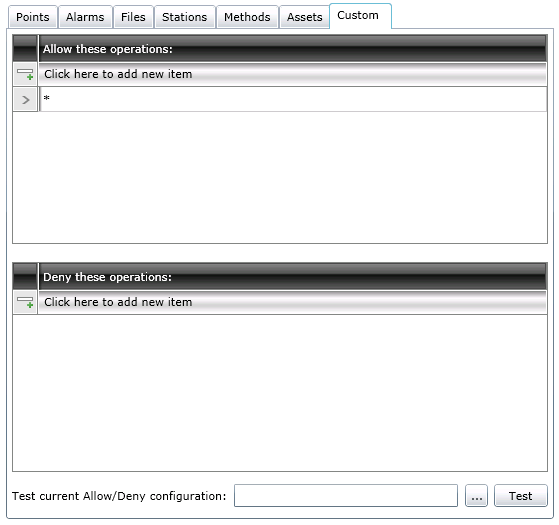Click the add-item icon in Allow operations
The width and height of the screenshot is (559, 525).
click(25, 74)
